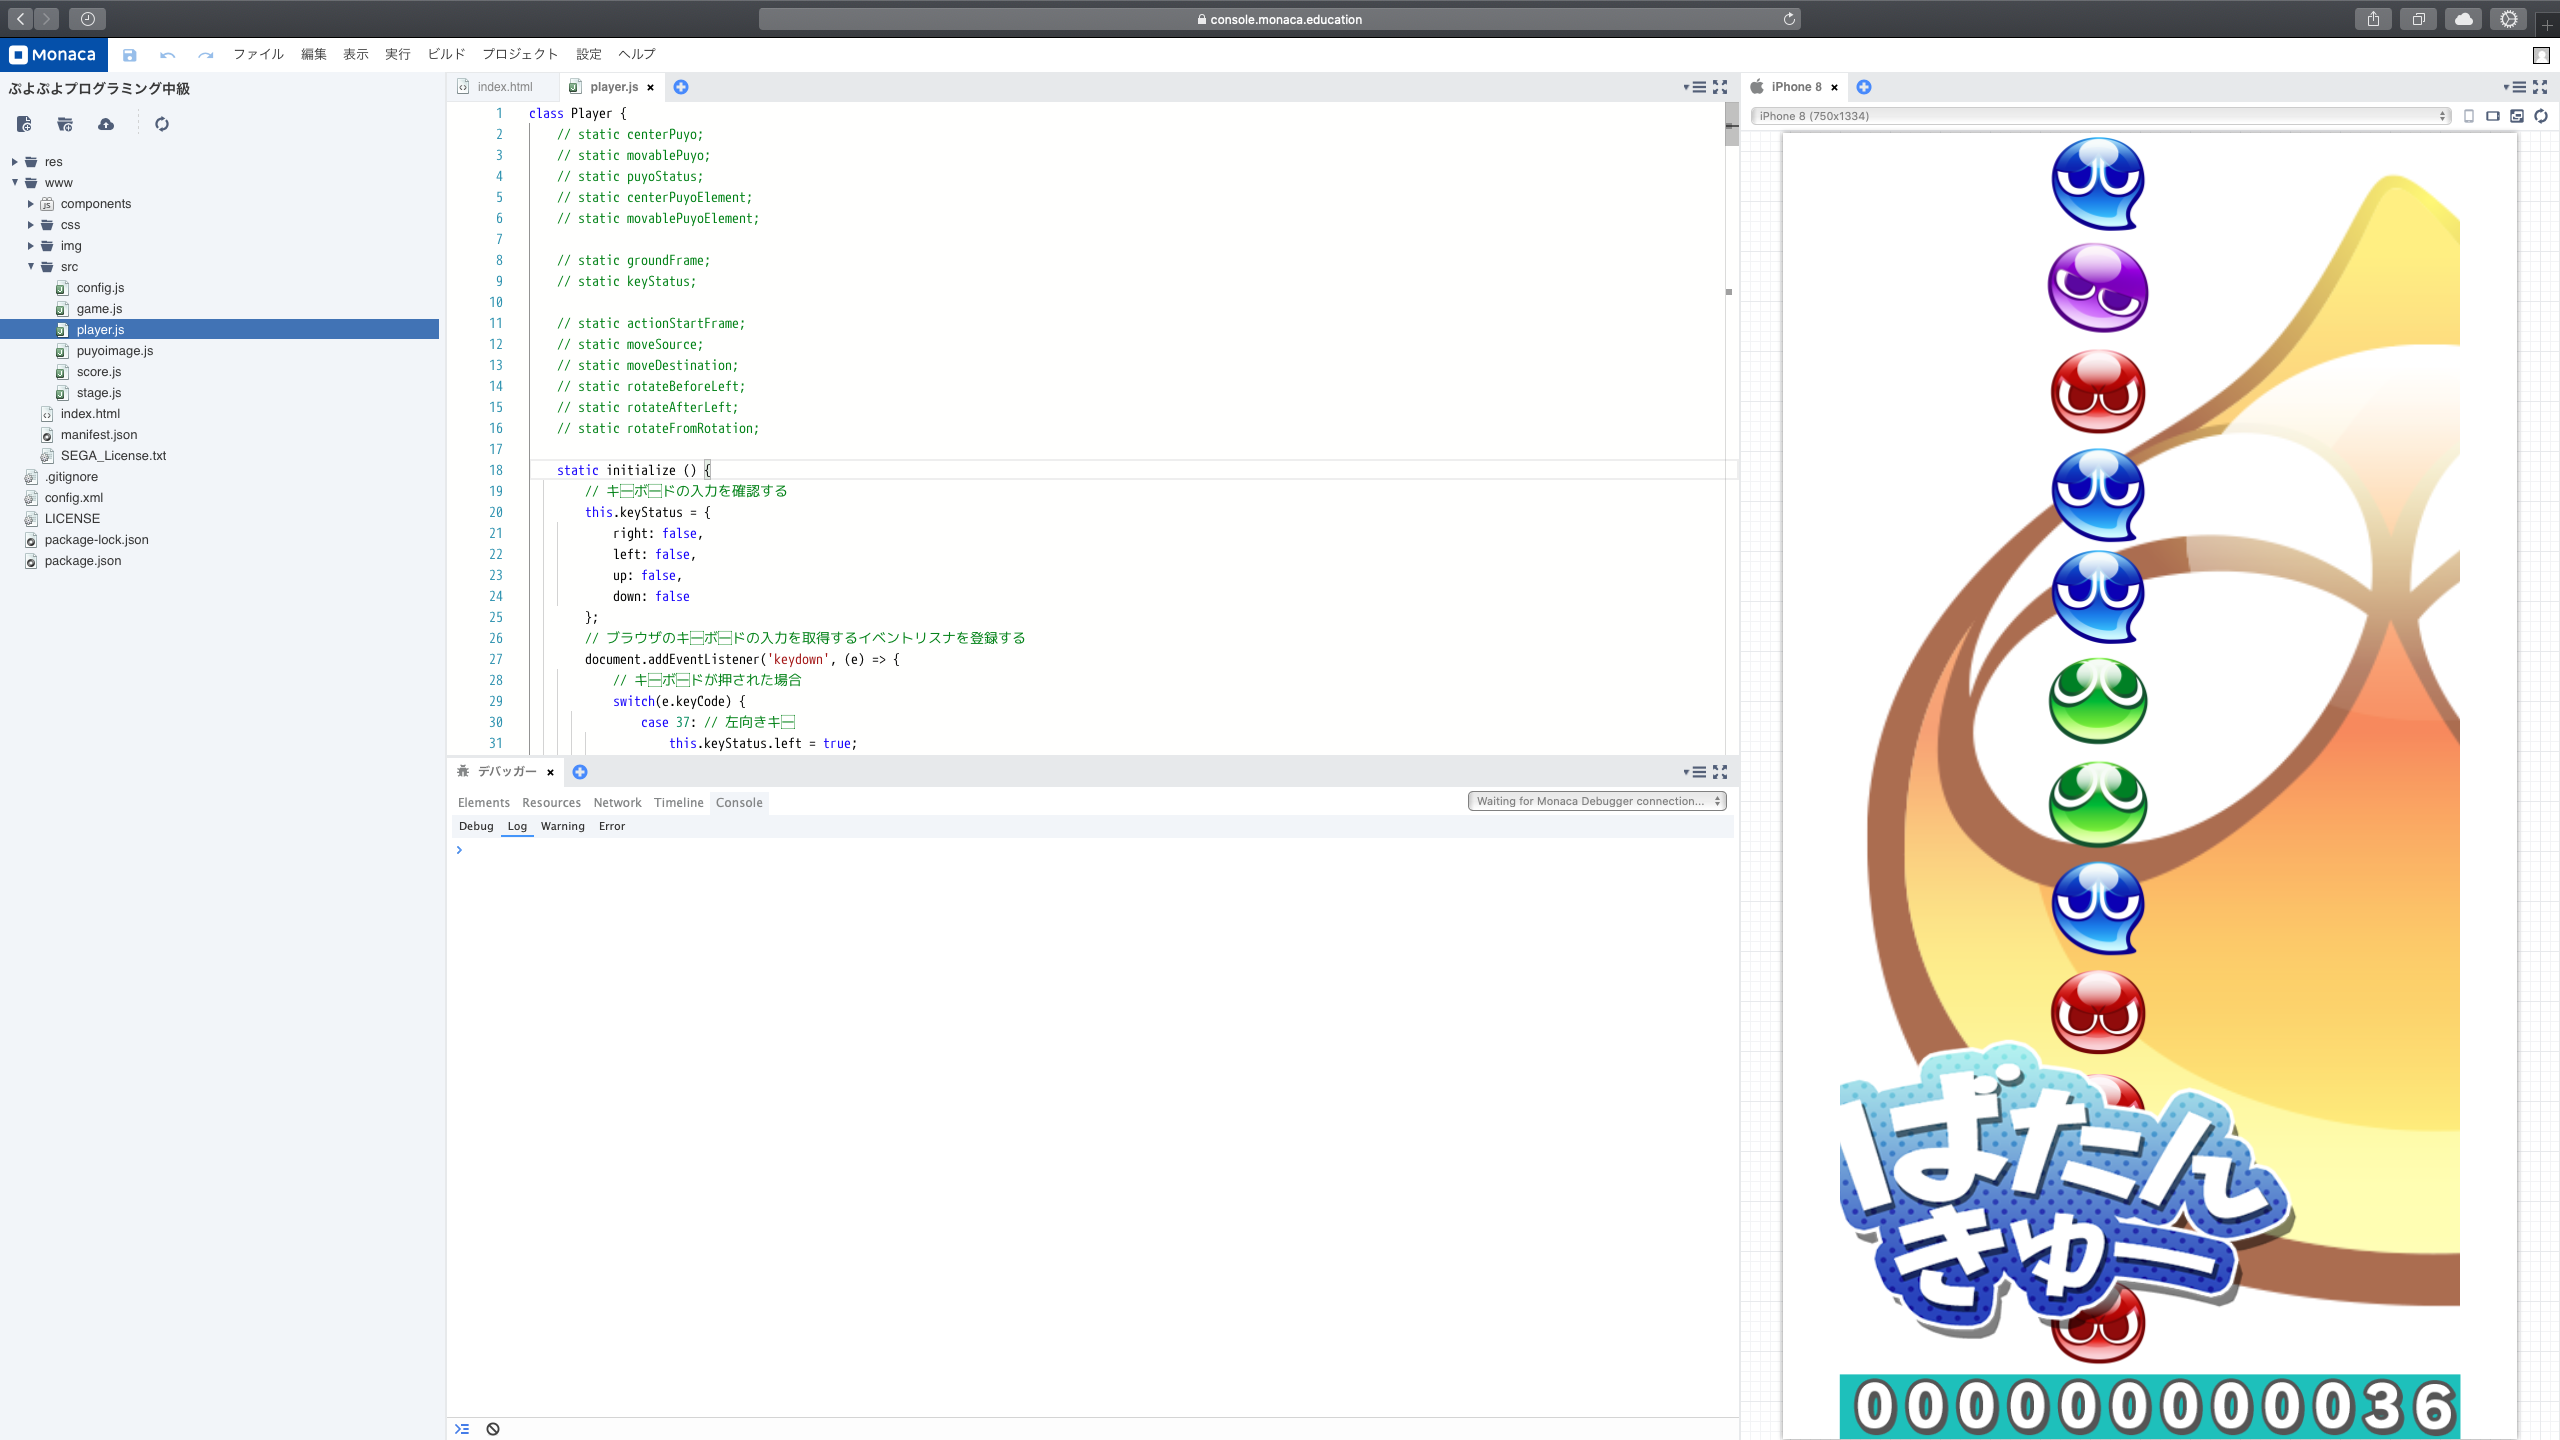Click the Network tab in debugger
The width and height of the screenshot is (2560, 1440).
coord(616,802)
